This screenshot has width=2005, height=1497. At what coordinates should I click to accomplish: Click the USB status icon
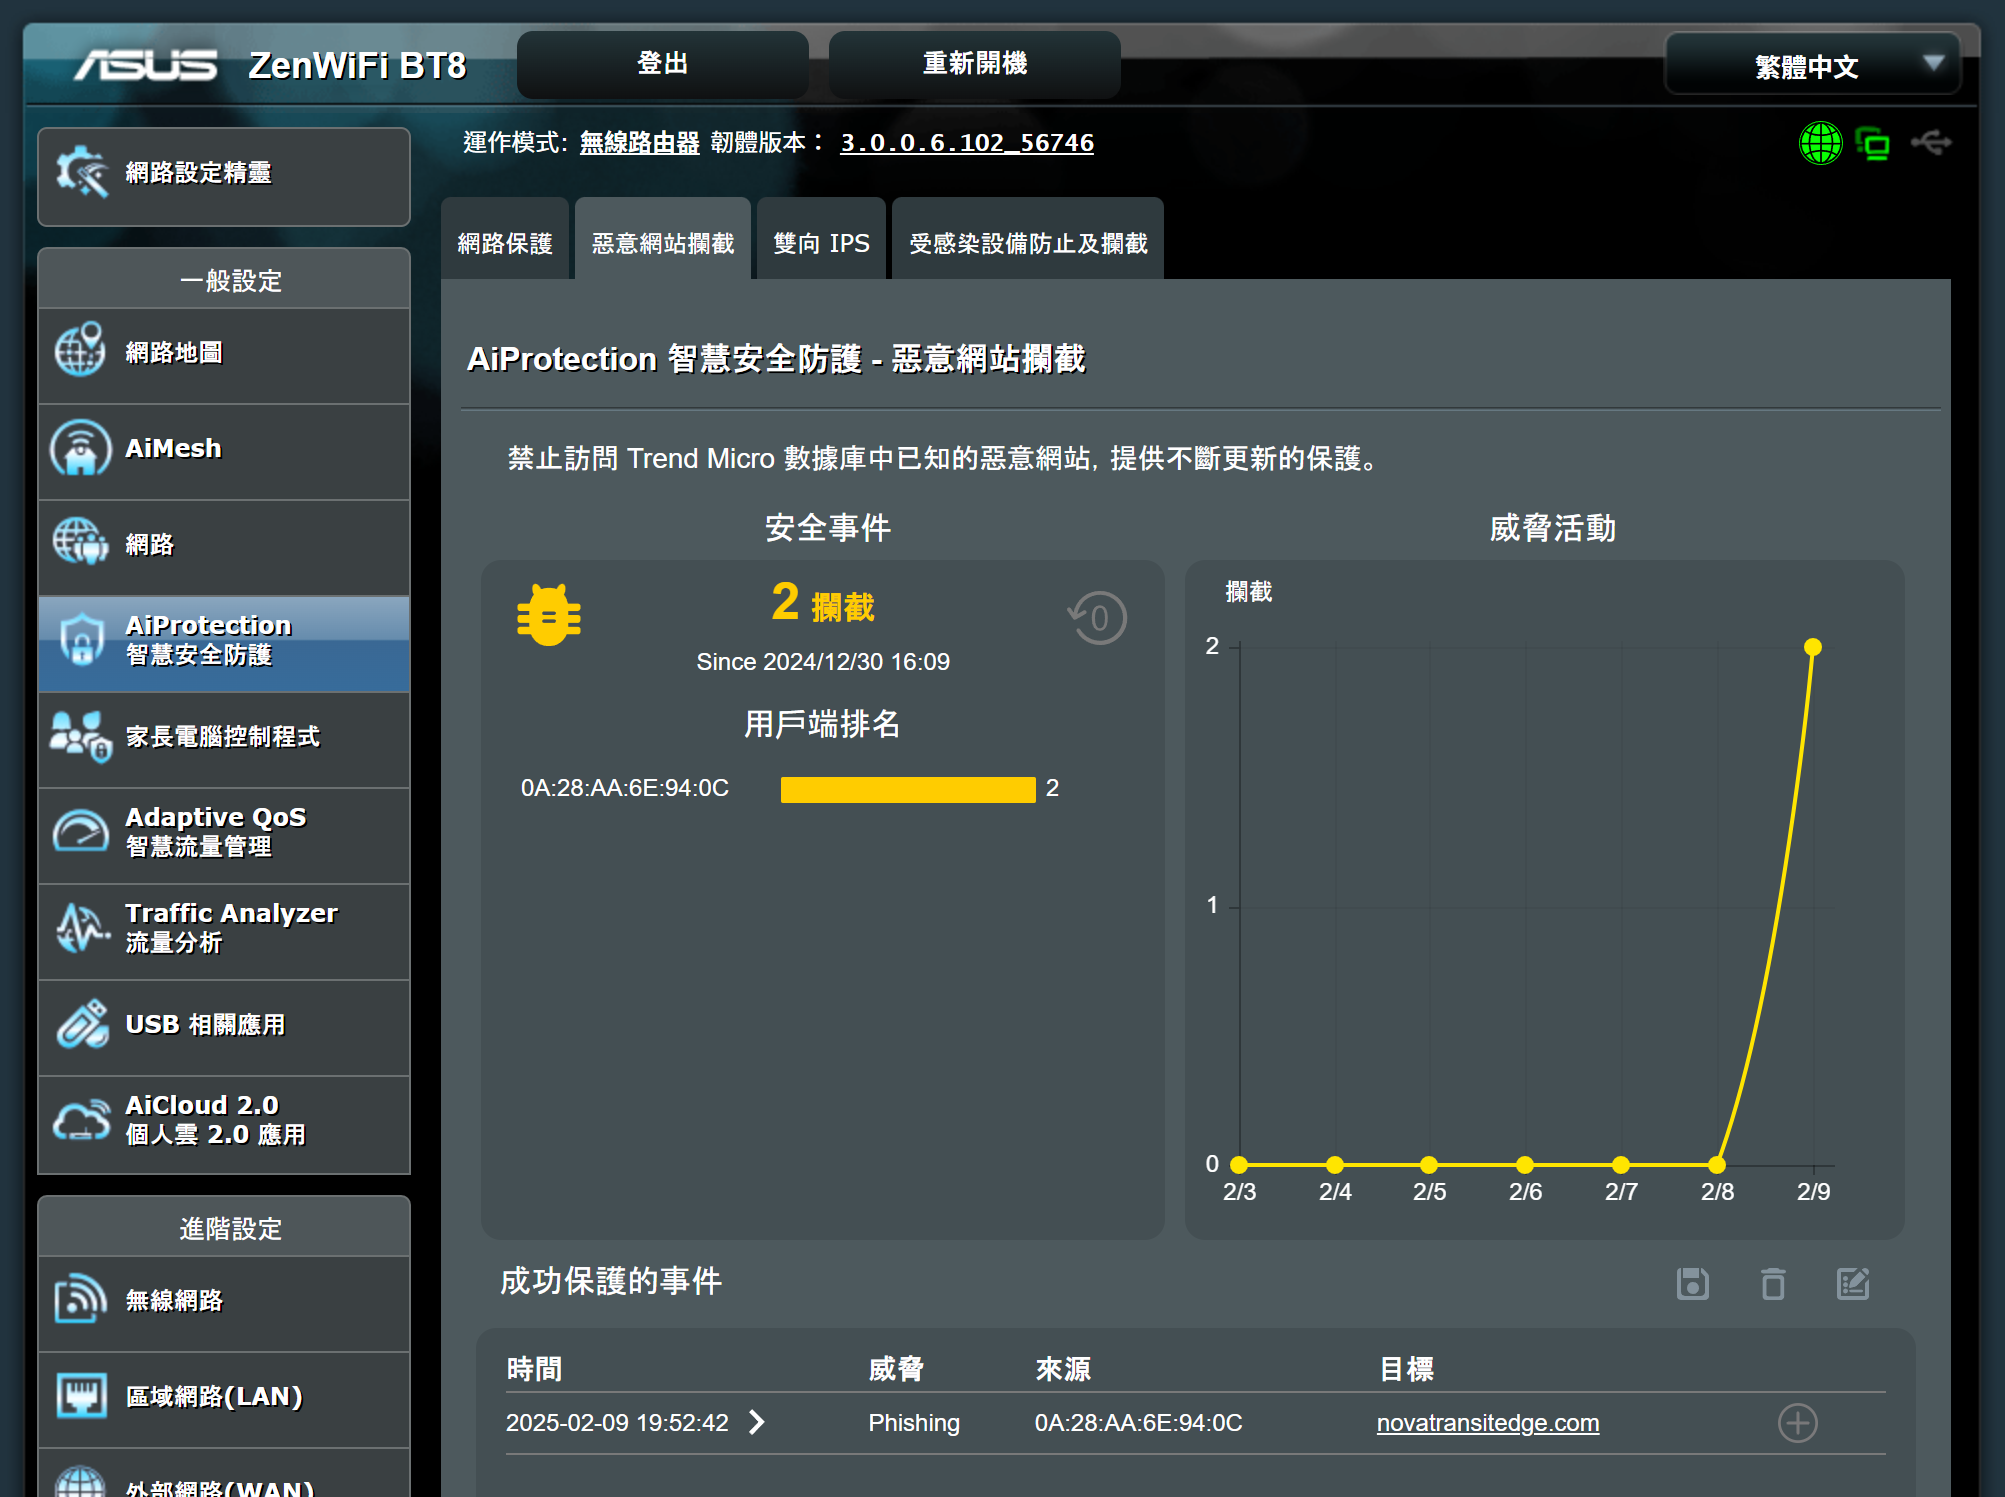[x=1931, y=142]
